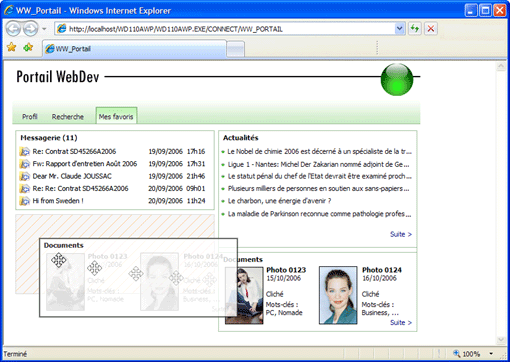Click the page scrollbar down arrow
This screenshot has height=362, width=510.
point(501,340)
